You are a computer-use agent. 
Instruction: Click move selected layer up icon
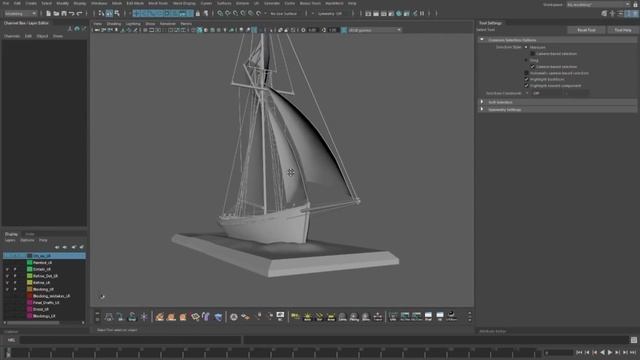(x=57, y=247)
